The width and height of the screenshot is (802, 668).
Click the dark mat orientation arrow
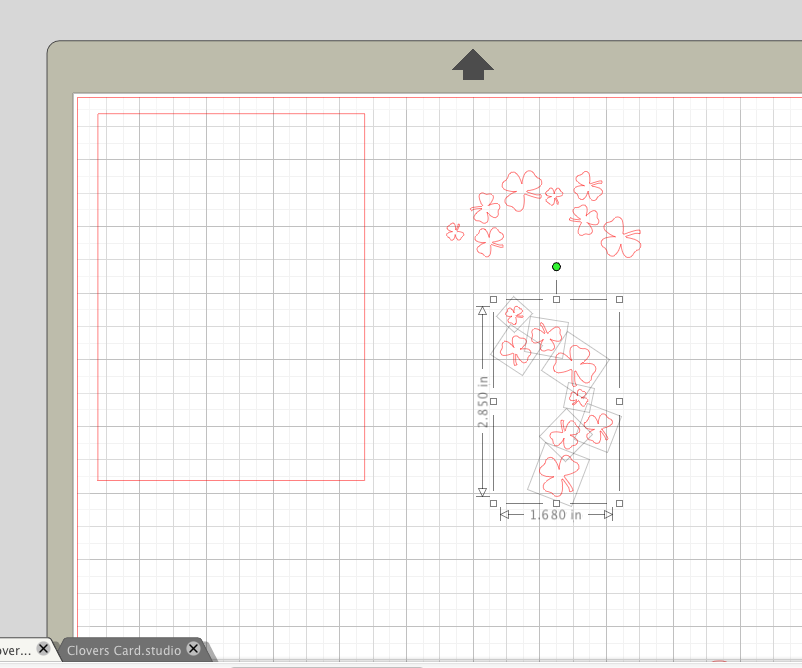[473, 63]
